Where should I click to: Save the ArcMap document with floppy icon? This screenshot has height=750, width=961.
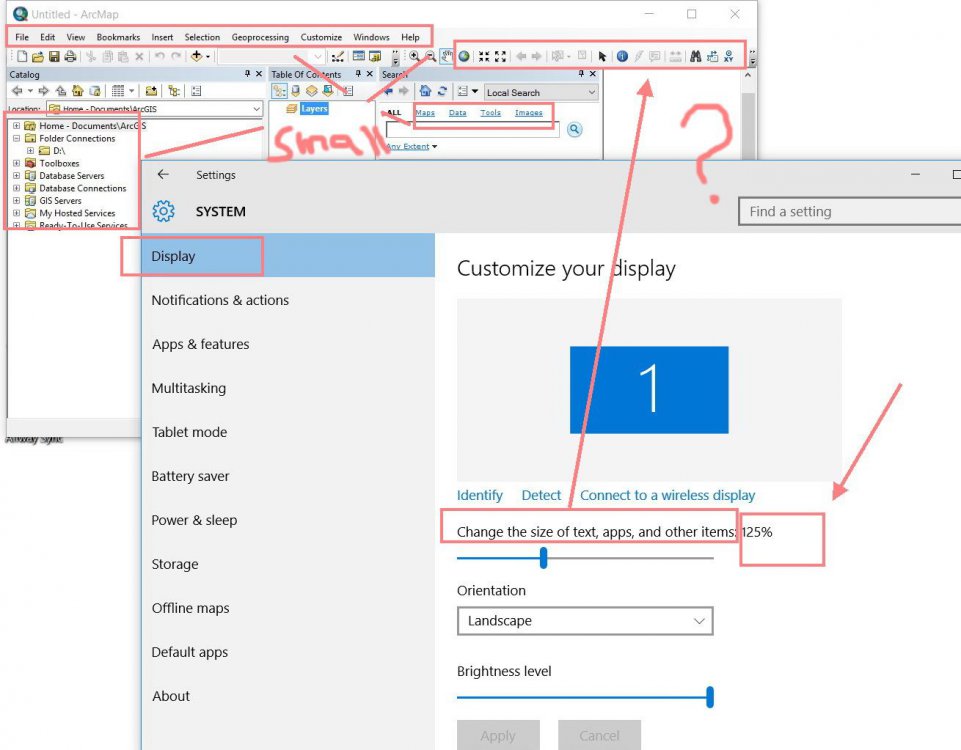tap(54, 56)
